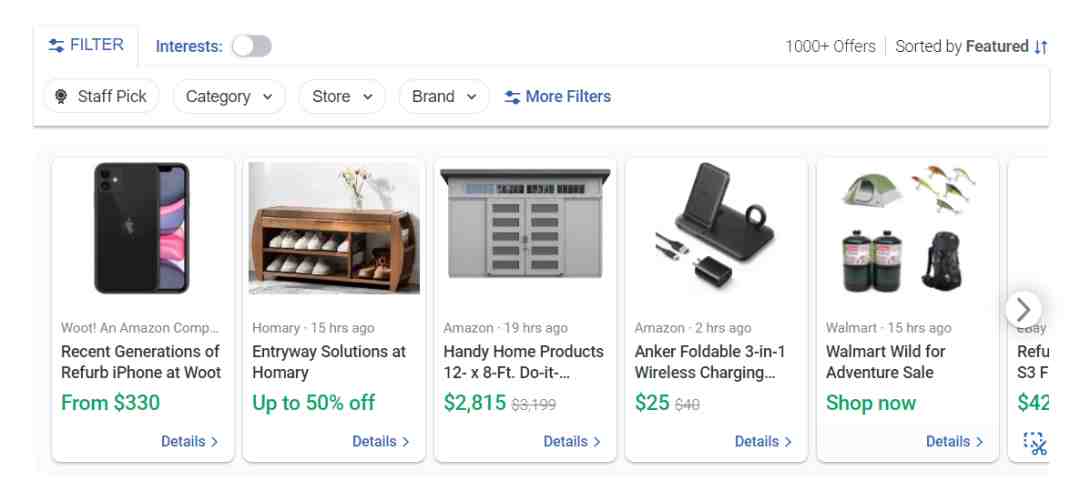Image resolution: width=1080 pixels, height=482 pixels.
Task: Expand the Brand dropdown
Action: coord(444,96)
